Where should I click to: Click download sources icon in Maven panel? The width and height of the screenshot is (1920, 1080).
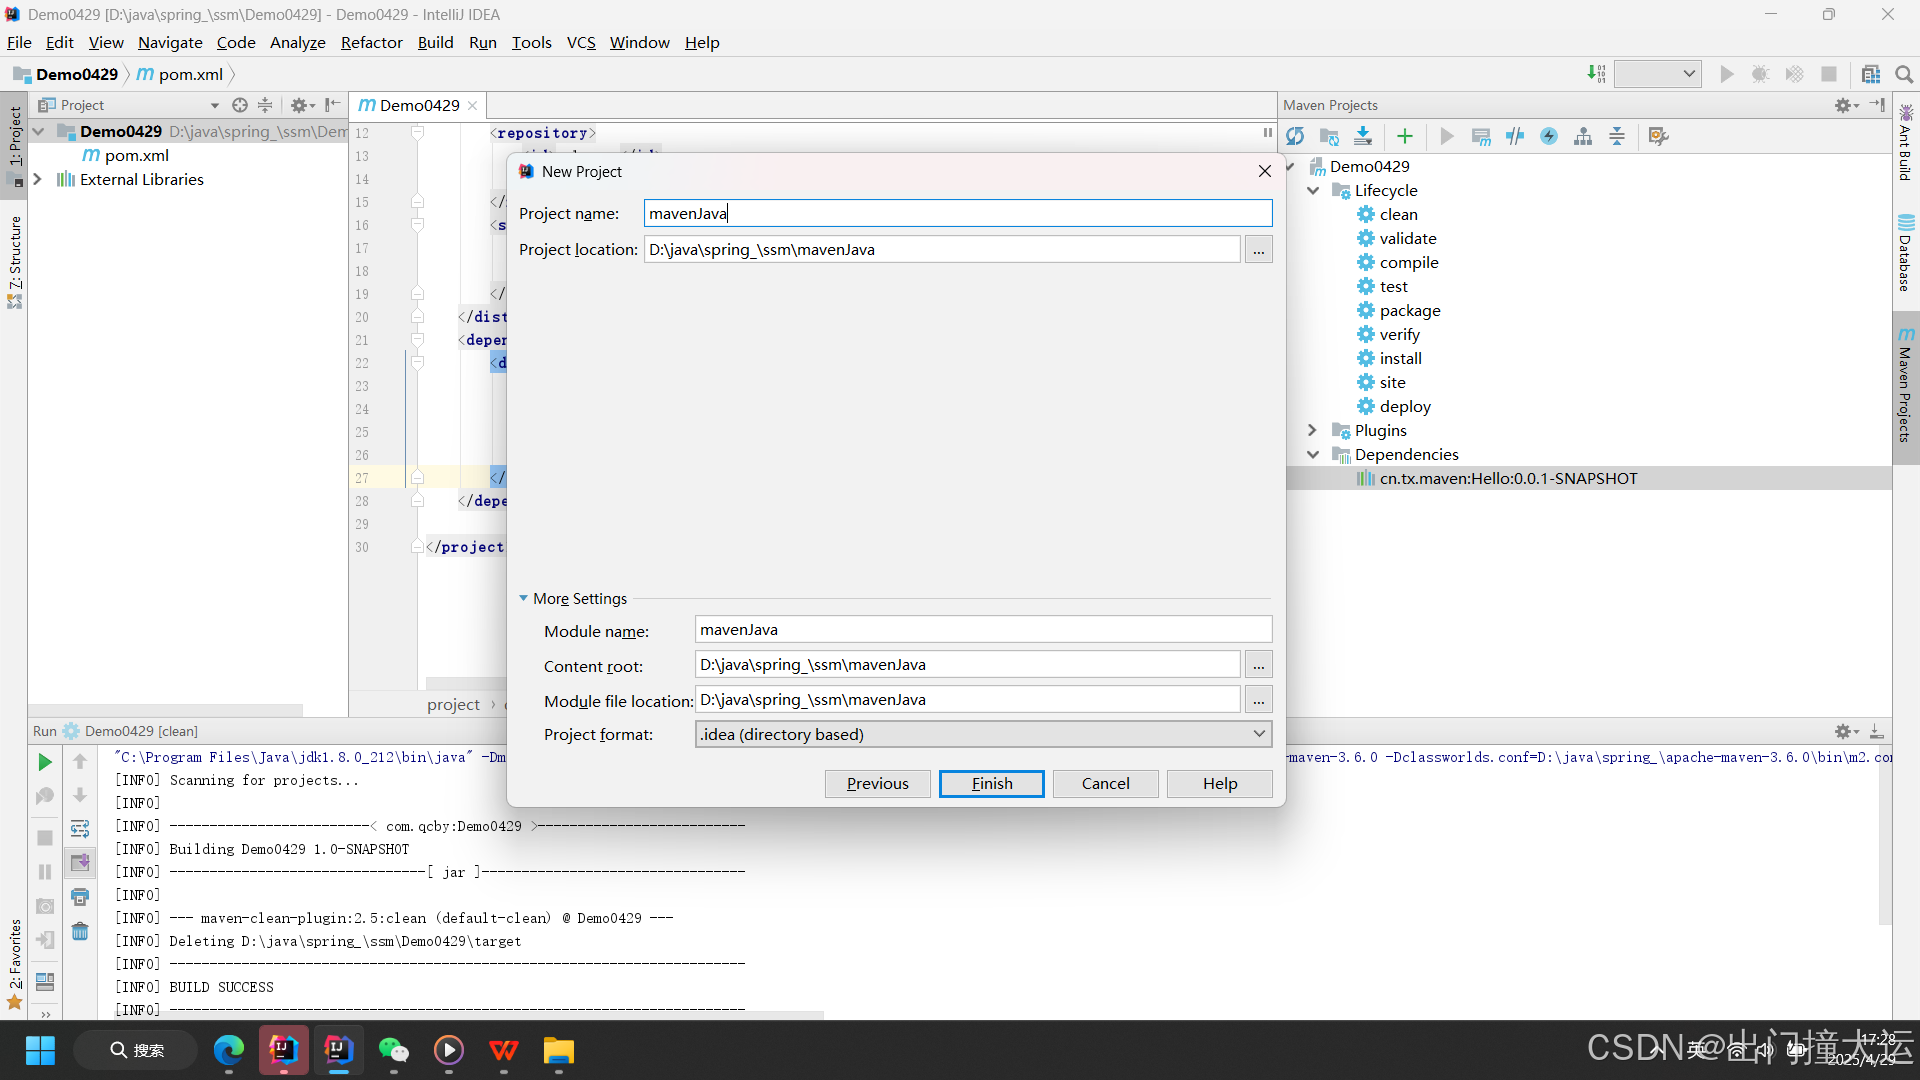pos(1363,136)
